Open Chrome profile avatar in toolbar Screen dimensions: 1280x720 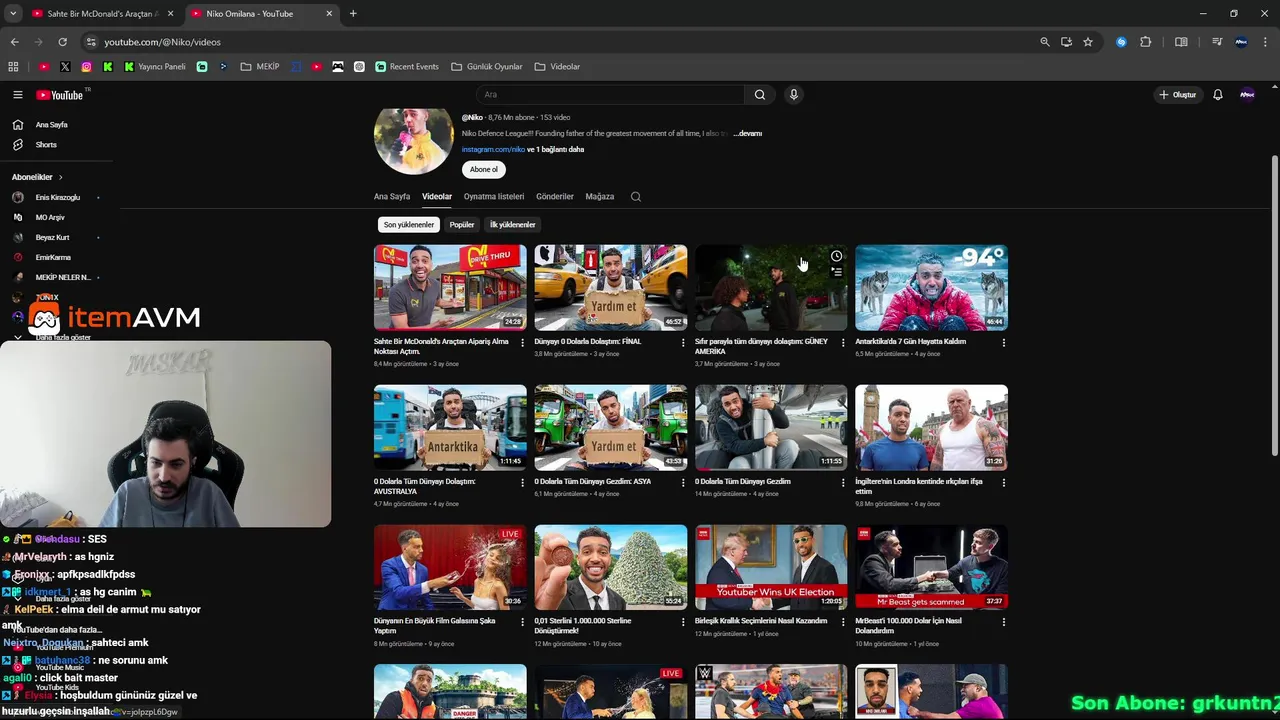tap(1241, 42)
